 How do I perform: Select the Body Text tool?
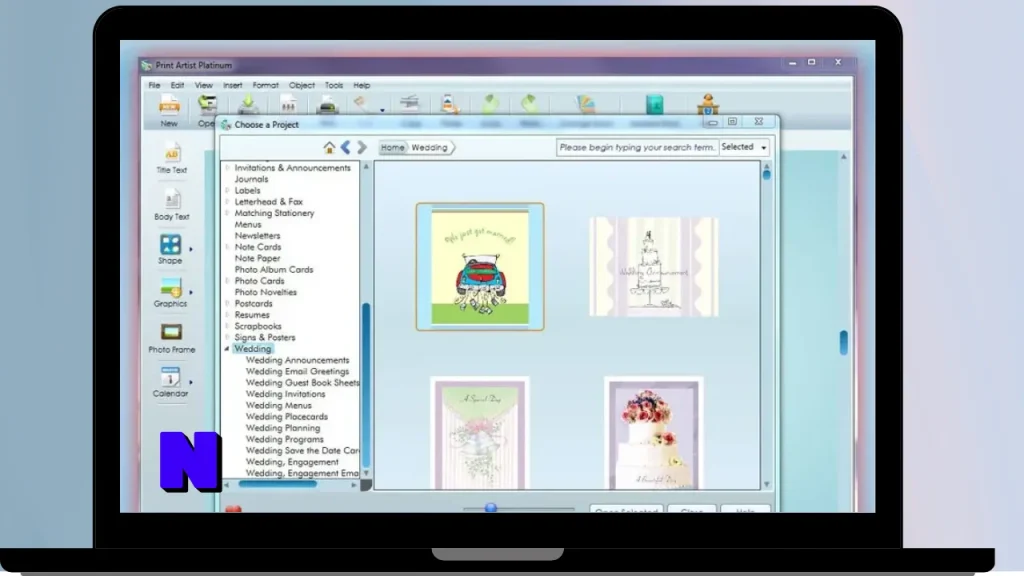pyautogui.click(x=172, y=205)
